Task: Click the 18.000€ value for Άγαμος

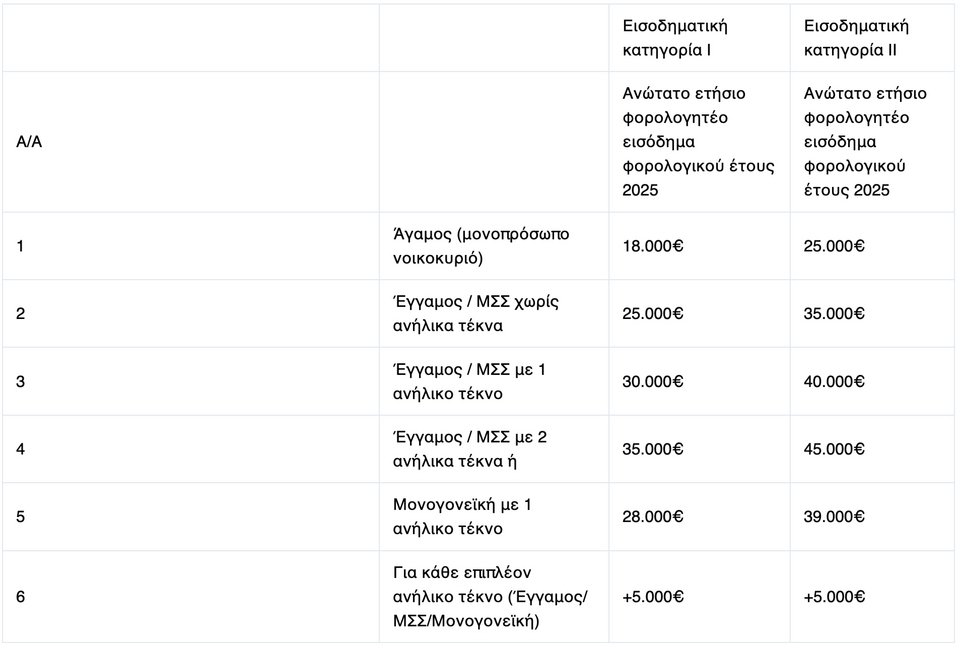Action: pyautogui.click(x=653, y=246)
